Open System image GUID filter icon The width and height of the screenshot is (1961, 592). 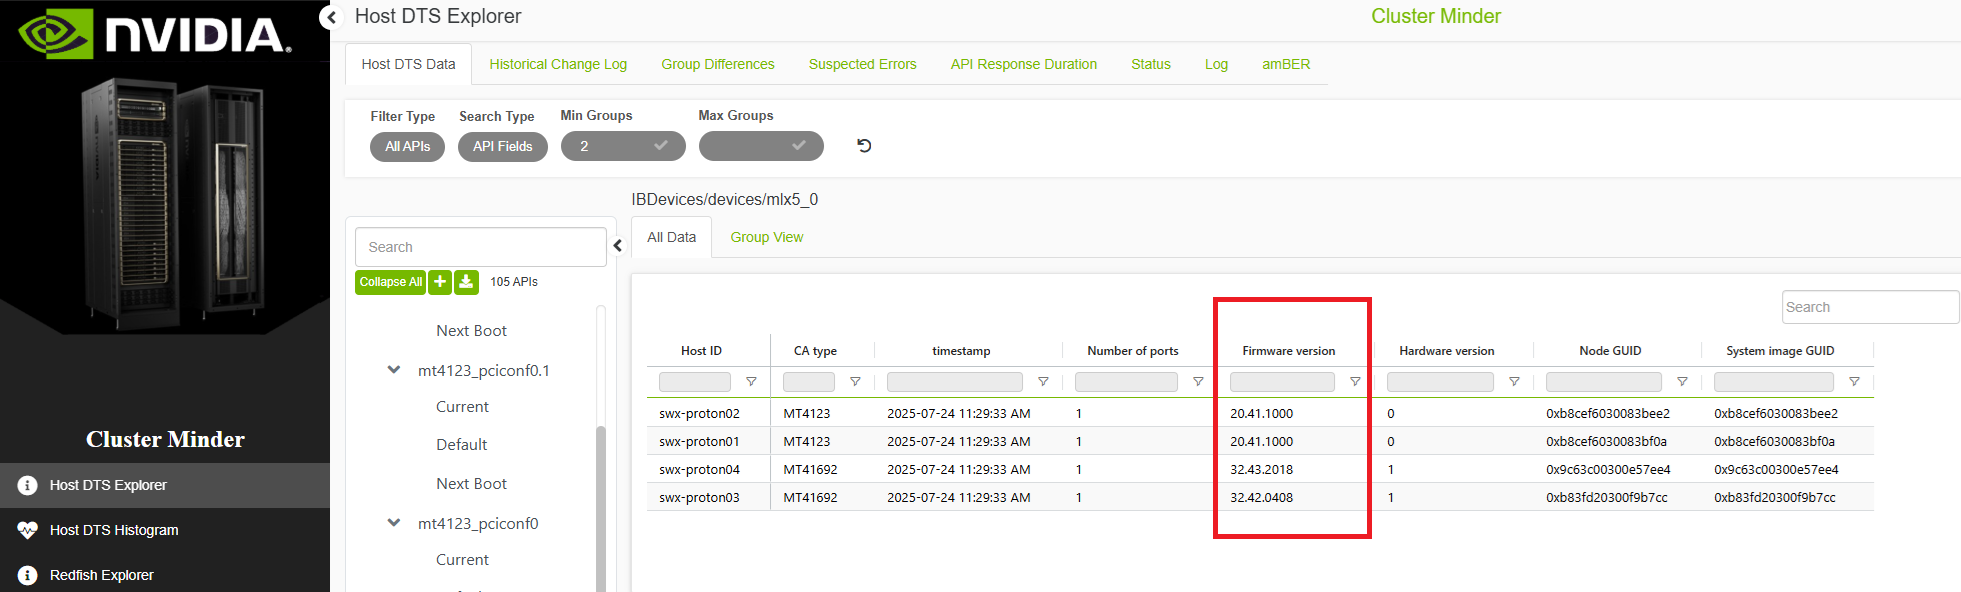pyautogui.click(x=1854, y=382)
